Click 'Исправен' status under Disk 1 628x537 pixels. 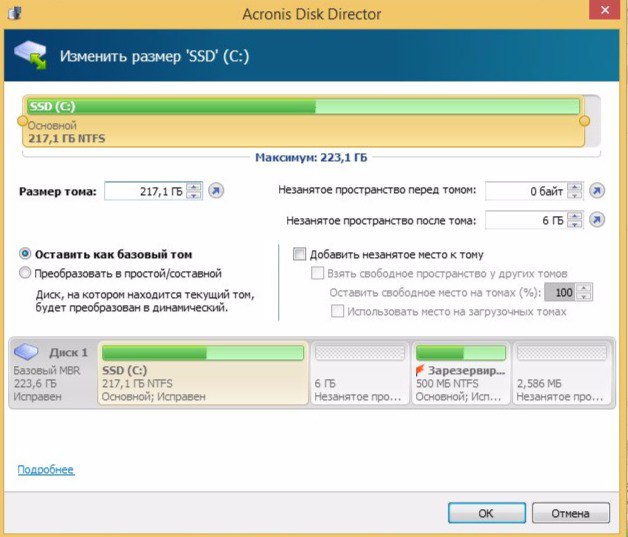[37, 396]
